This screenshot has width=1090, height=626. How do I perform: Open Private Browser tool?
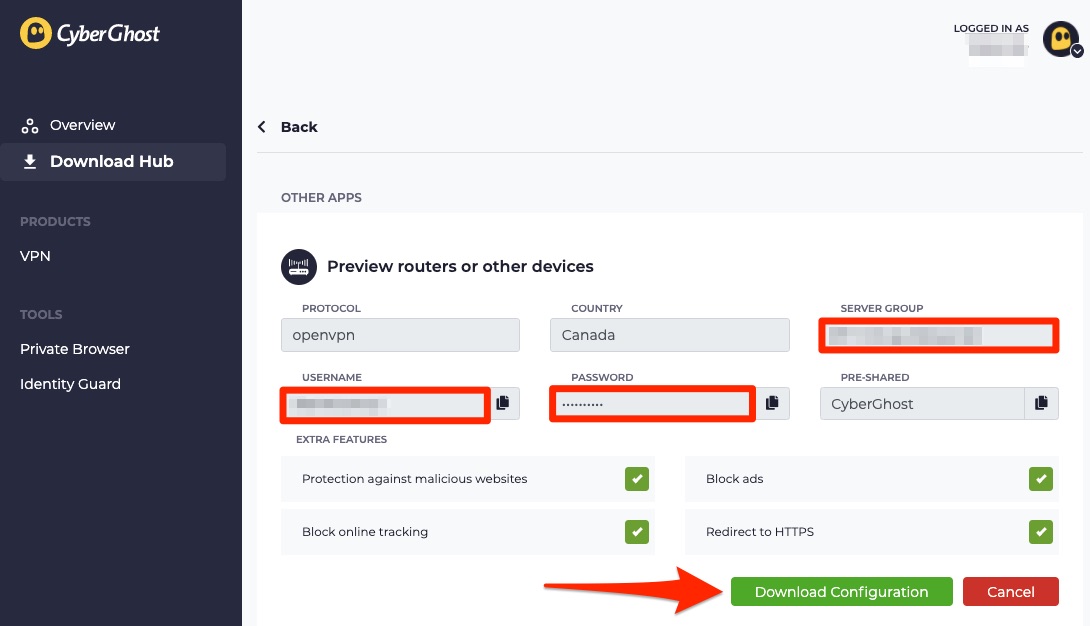(x=74, y=349)
